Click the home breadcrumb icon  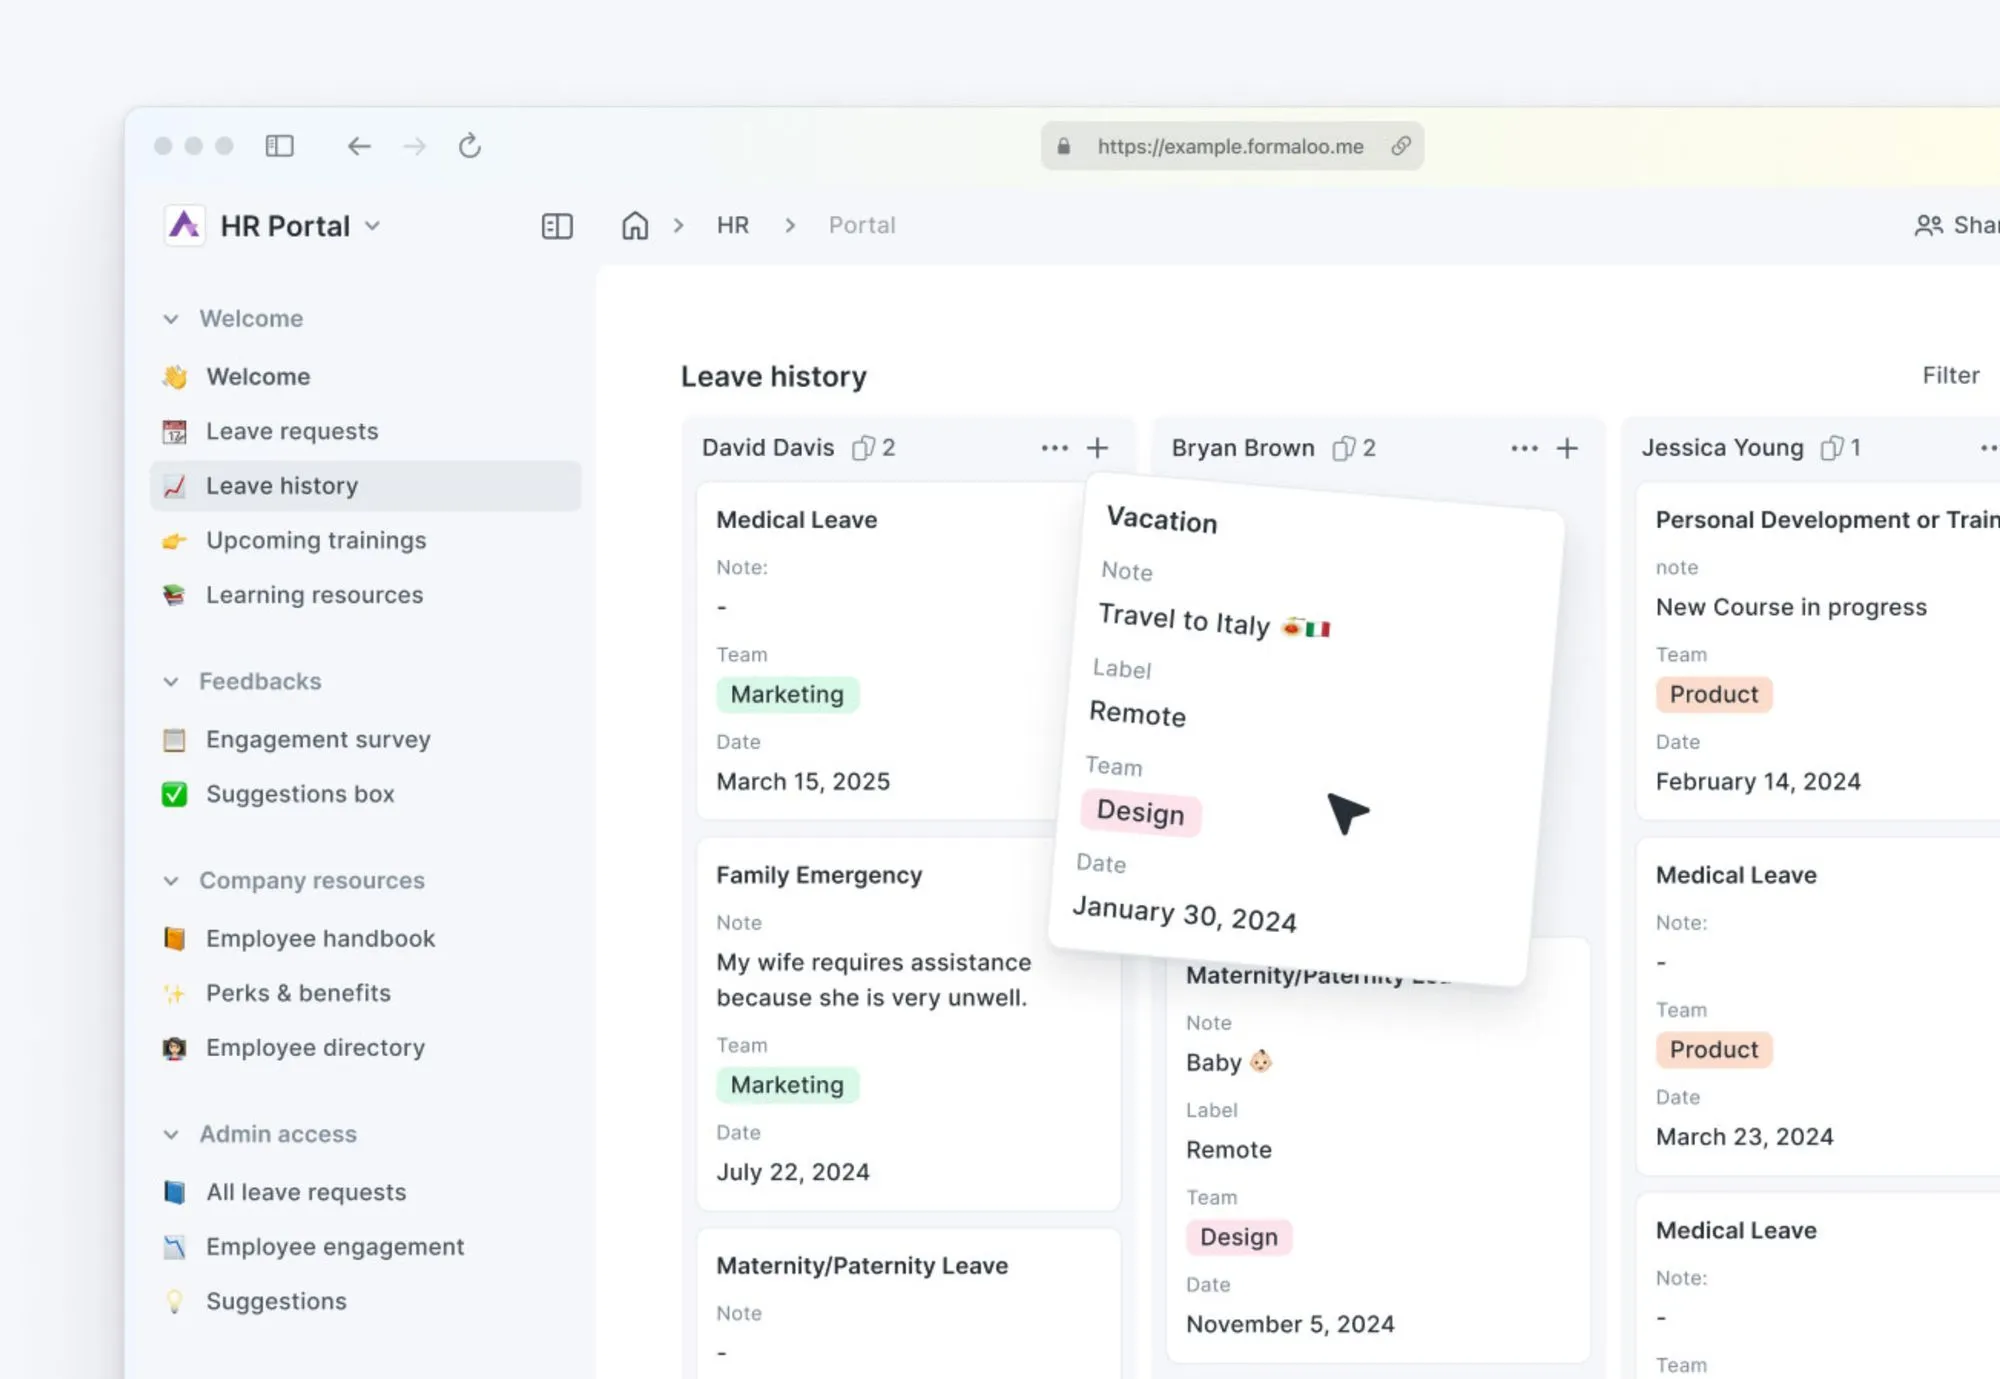pyautogui.click(x=635, y=225)
